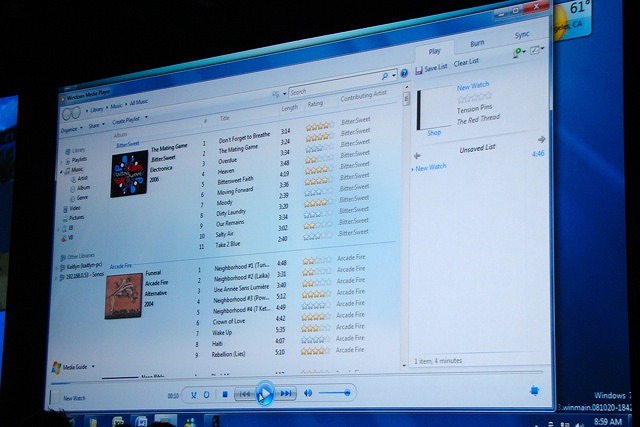Click the Save List floppy icon
Viewport: 640px width, 427px height.
coord(419,71)
